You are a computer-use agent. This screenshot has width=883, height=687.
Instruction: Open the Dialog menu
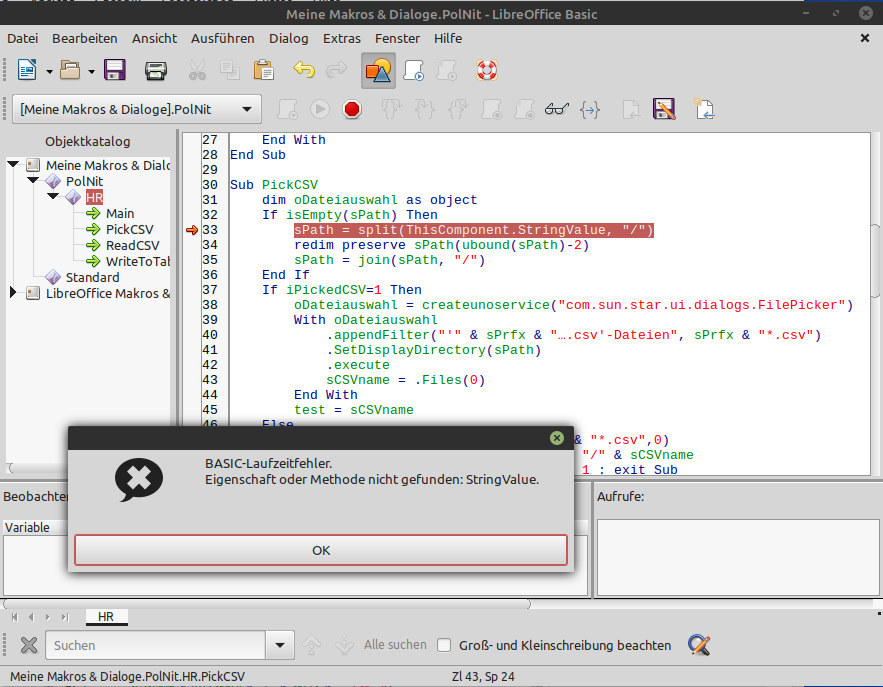(288, 38)
